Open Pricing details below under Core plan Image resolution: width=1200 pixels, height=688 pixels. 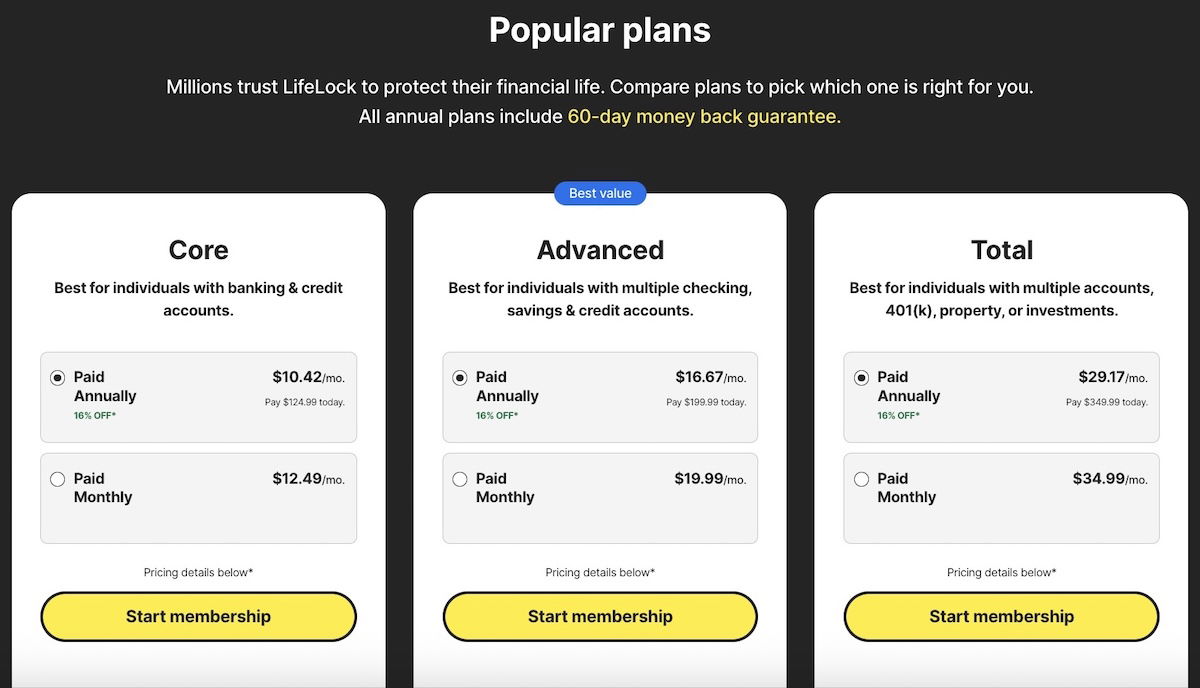[198, 573]
